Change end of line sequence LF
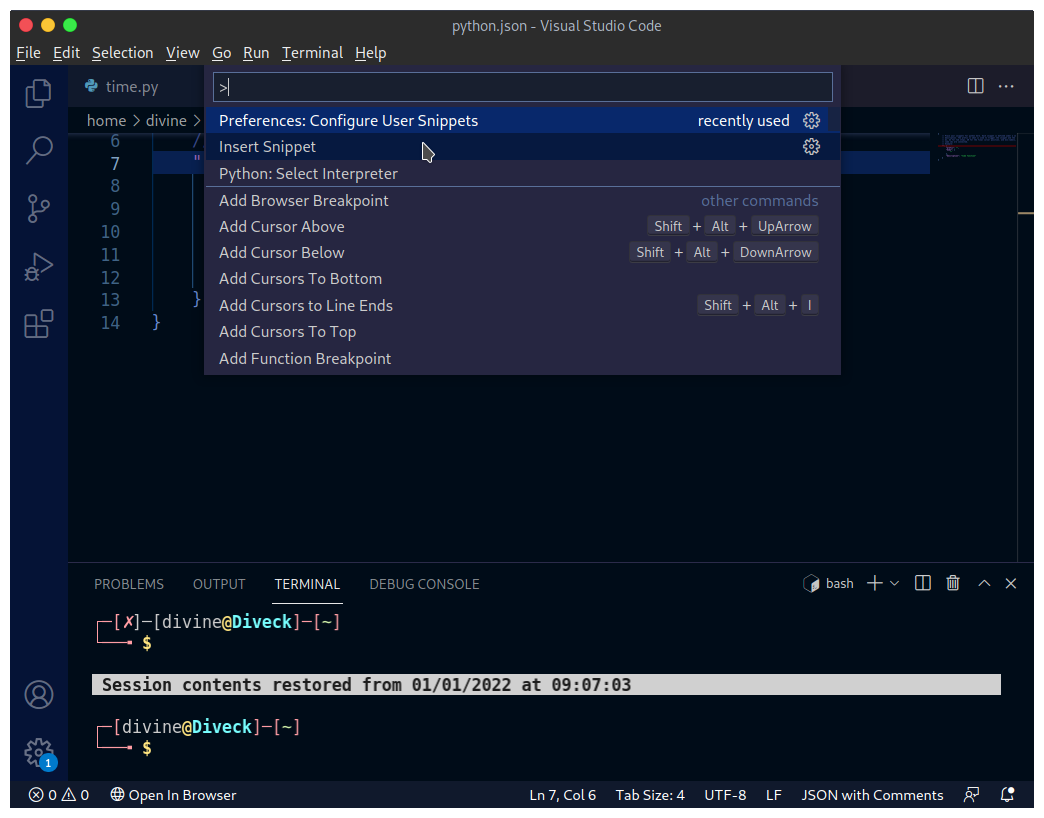The image size is (1044, 818). click(773, 795)
